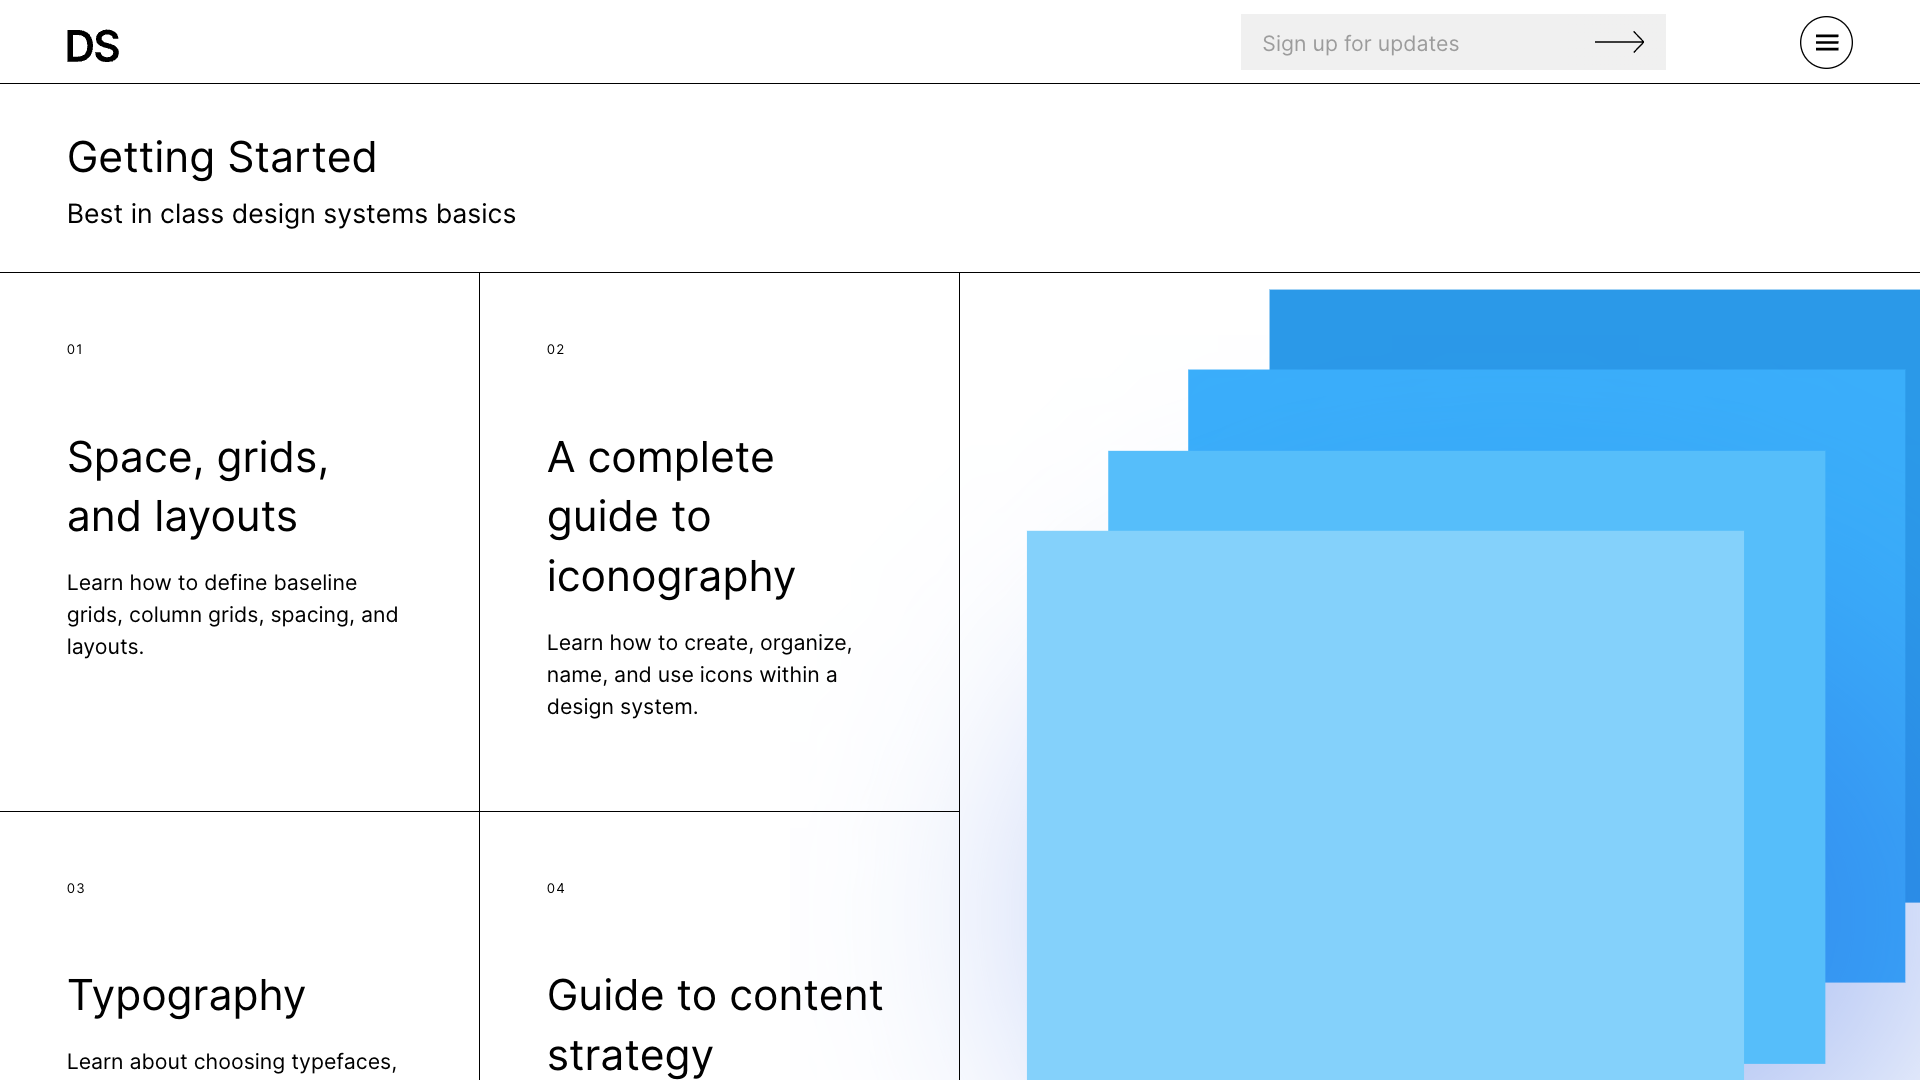Focus the Sign up for updates field
This screenshot has width=1920, height=1080.
(x=1453, y=42)
